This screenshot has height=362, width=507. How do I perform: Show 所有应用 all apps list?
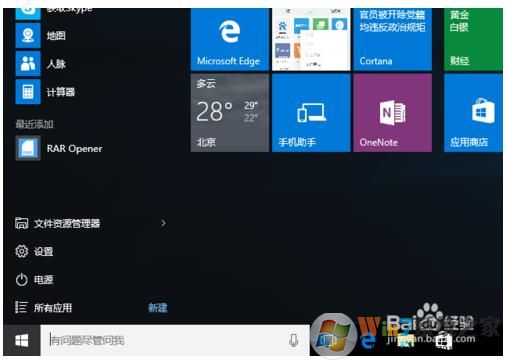click(x=43, y=307)
